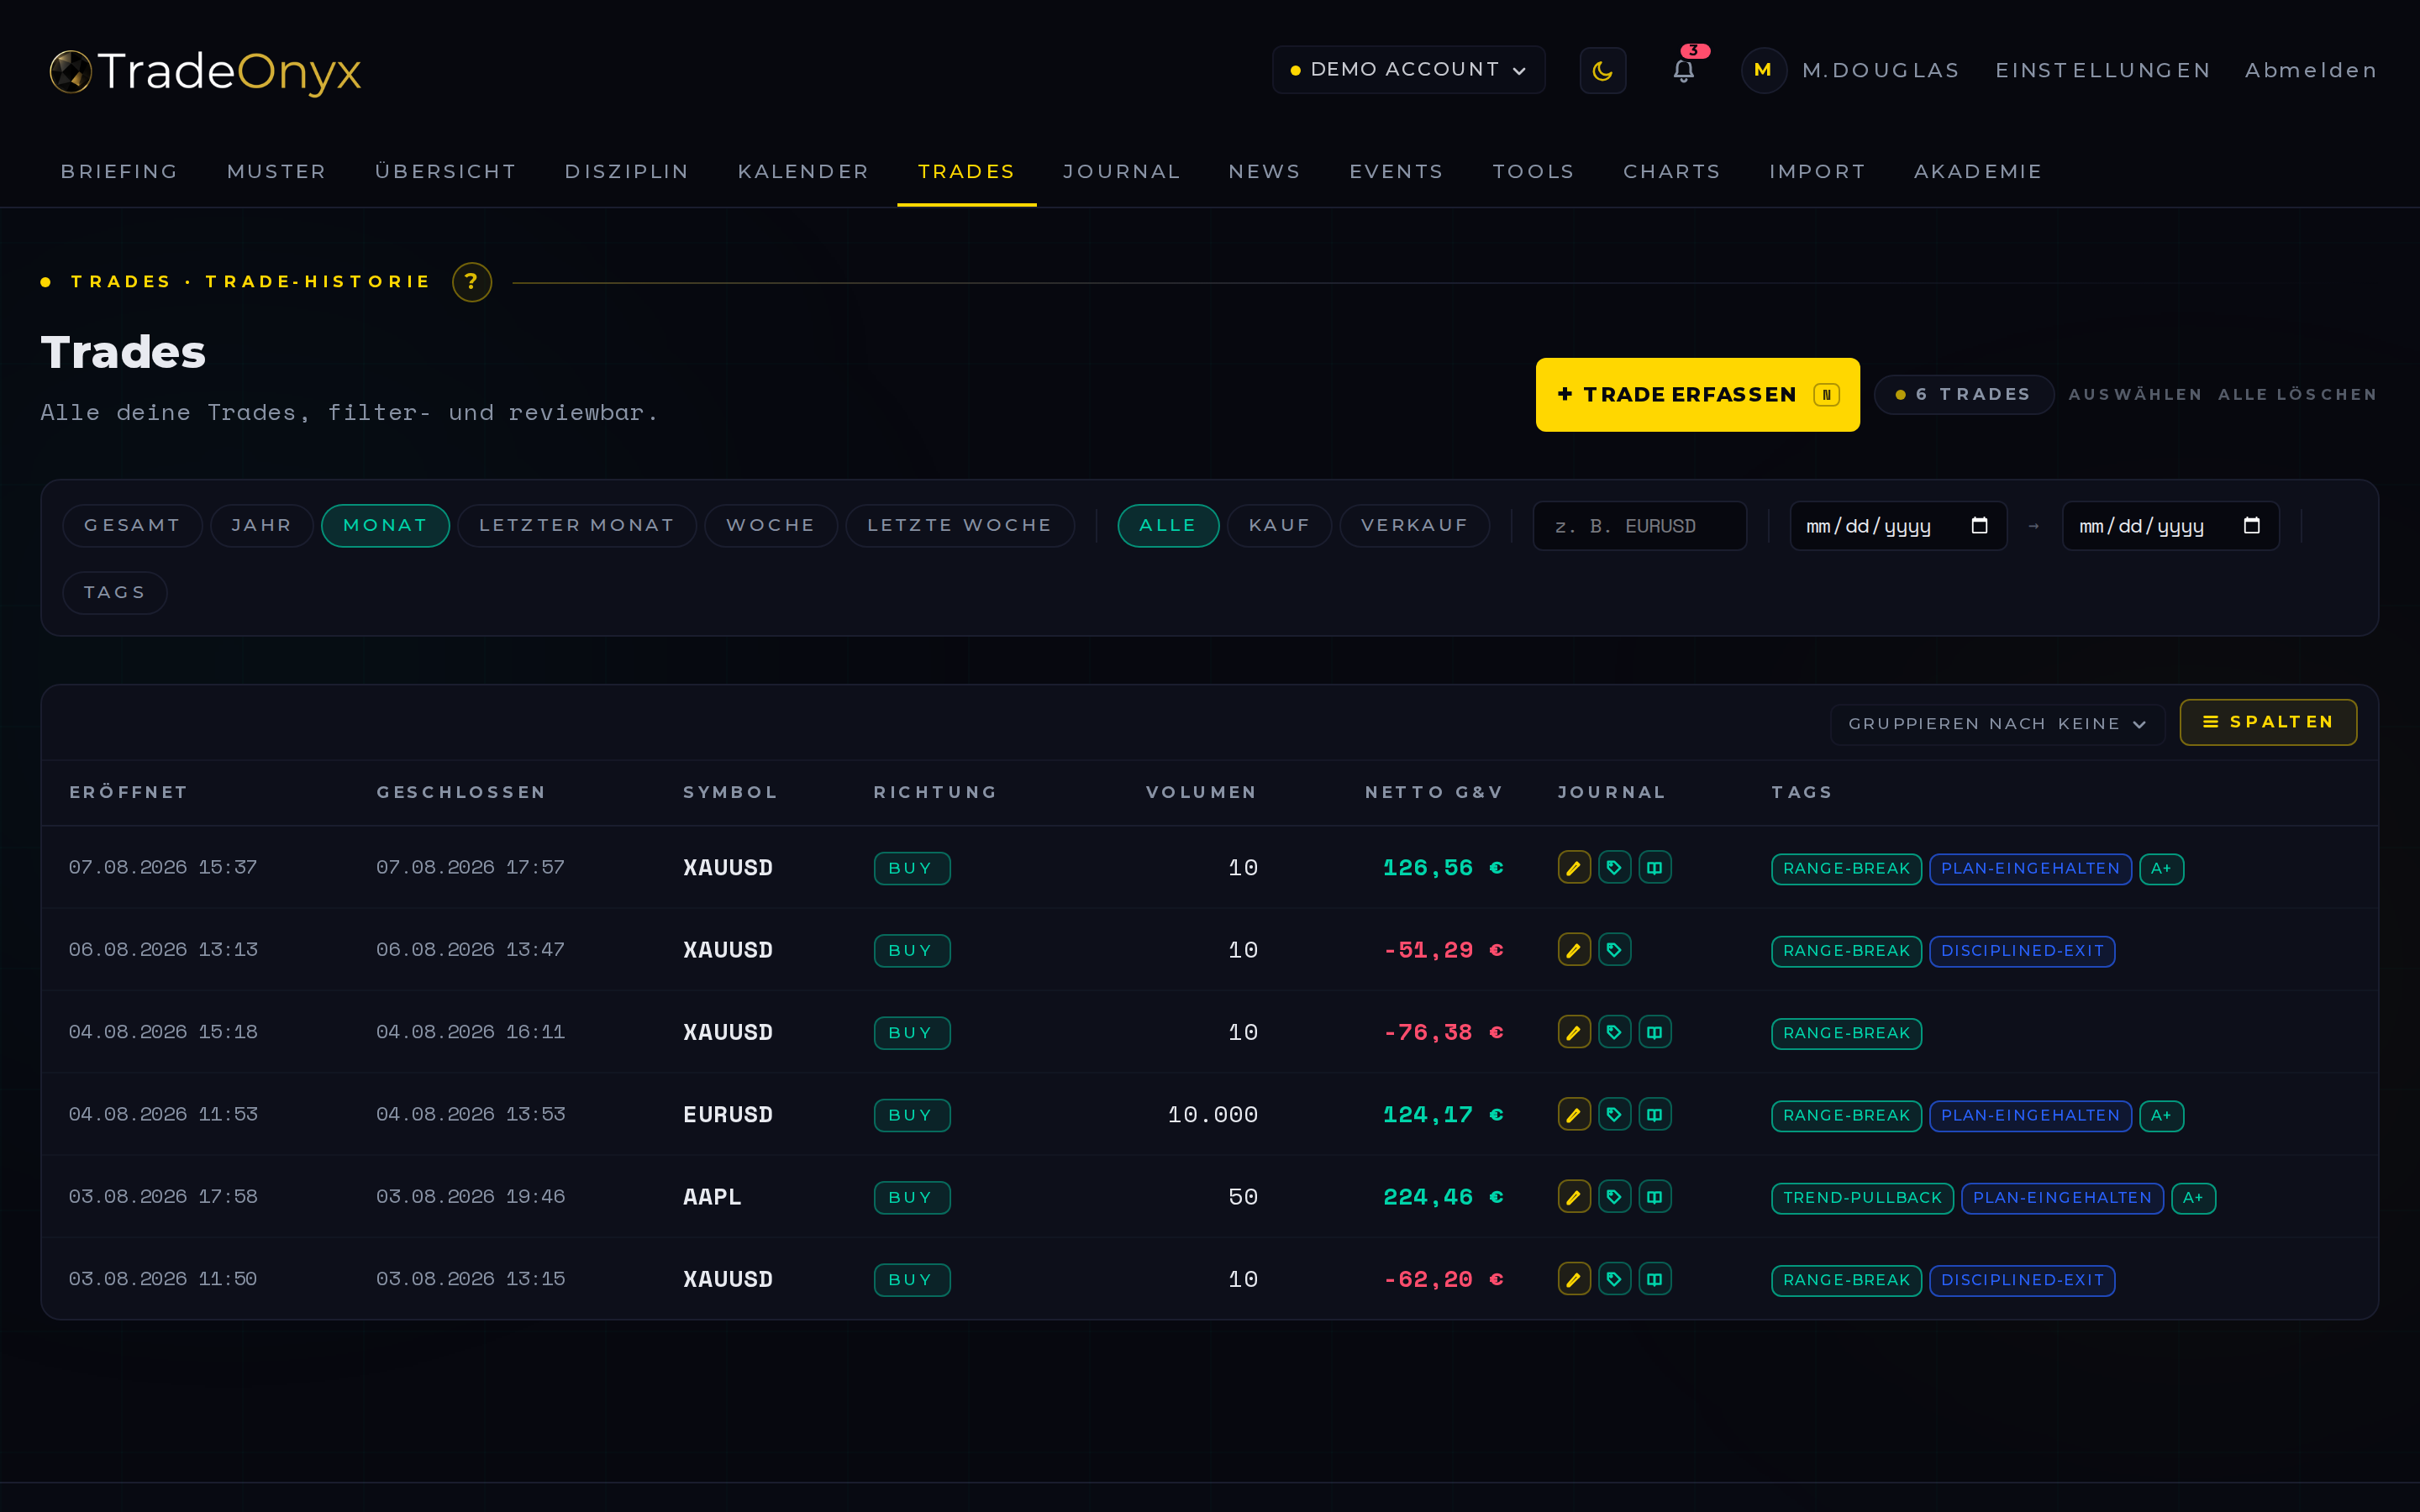2420x1512 pixels.
Task: Toggle the MONAT period filter
Action: pyautogui.click(x=385, y=525)
